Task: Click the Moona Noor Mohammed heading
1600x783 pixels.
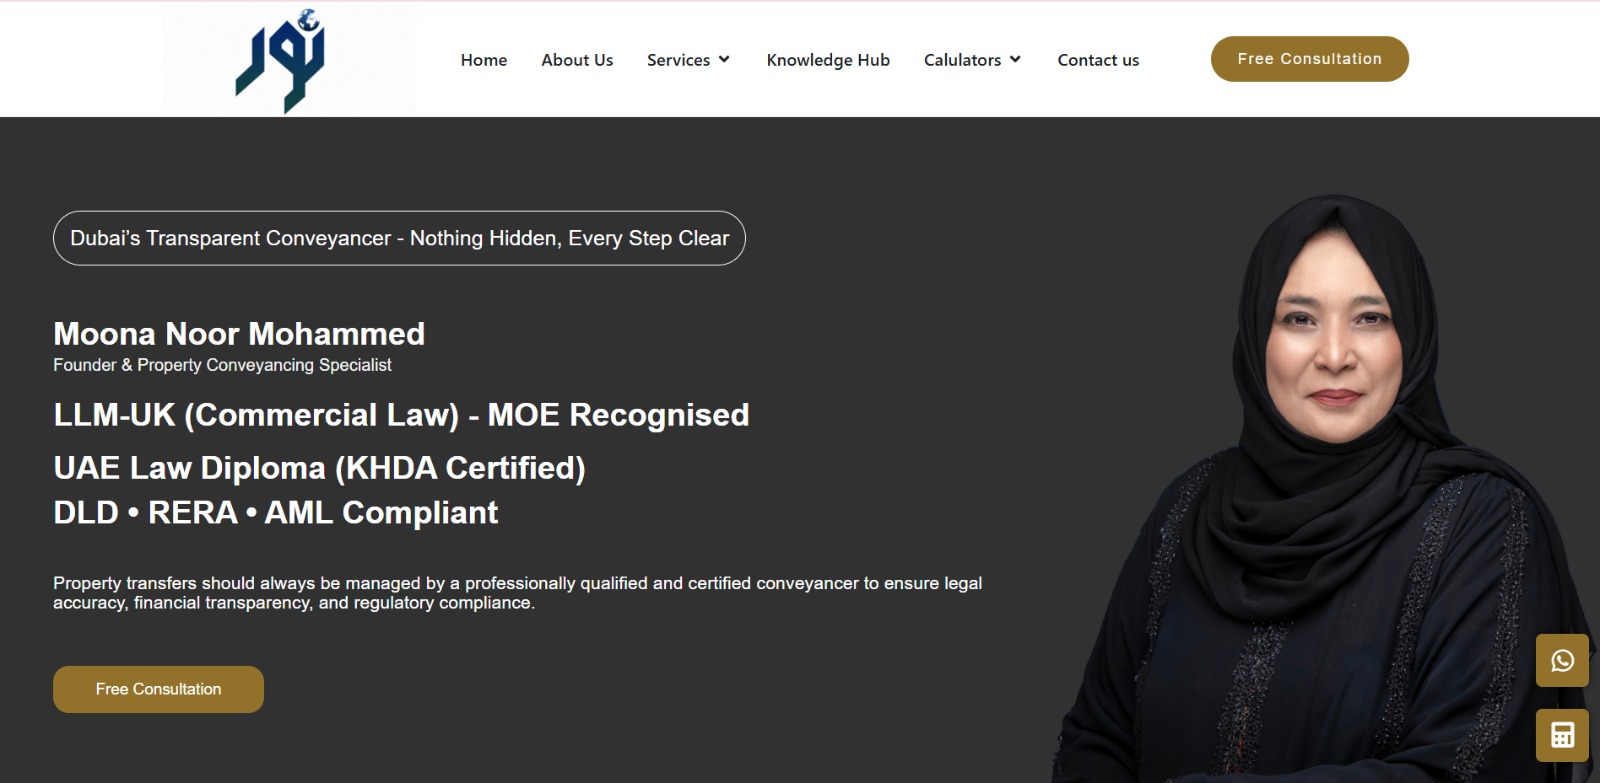Action: (x=239, y=333)
